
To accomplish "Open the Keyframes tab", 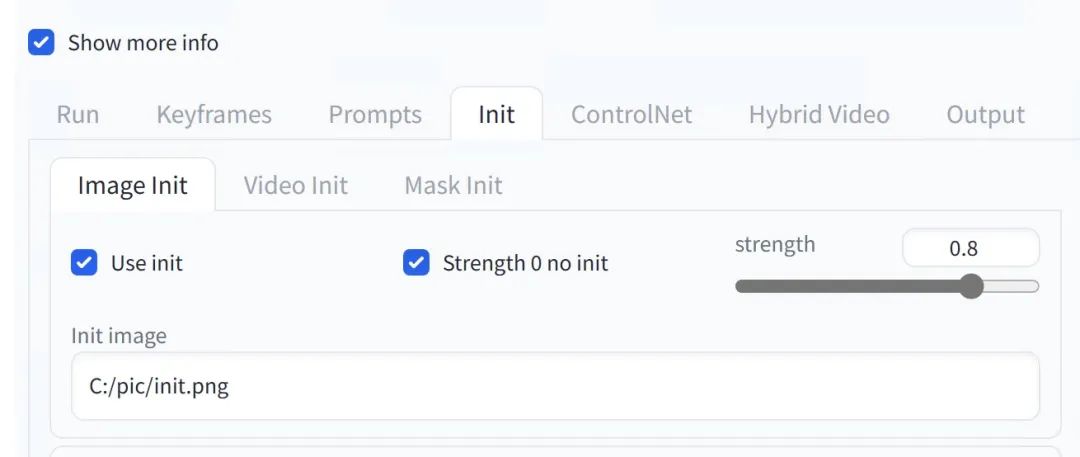I will pos(214,114).
